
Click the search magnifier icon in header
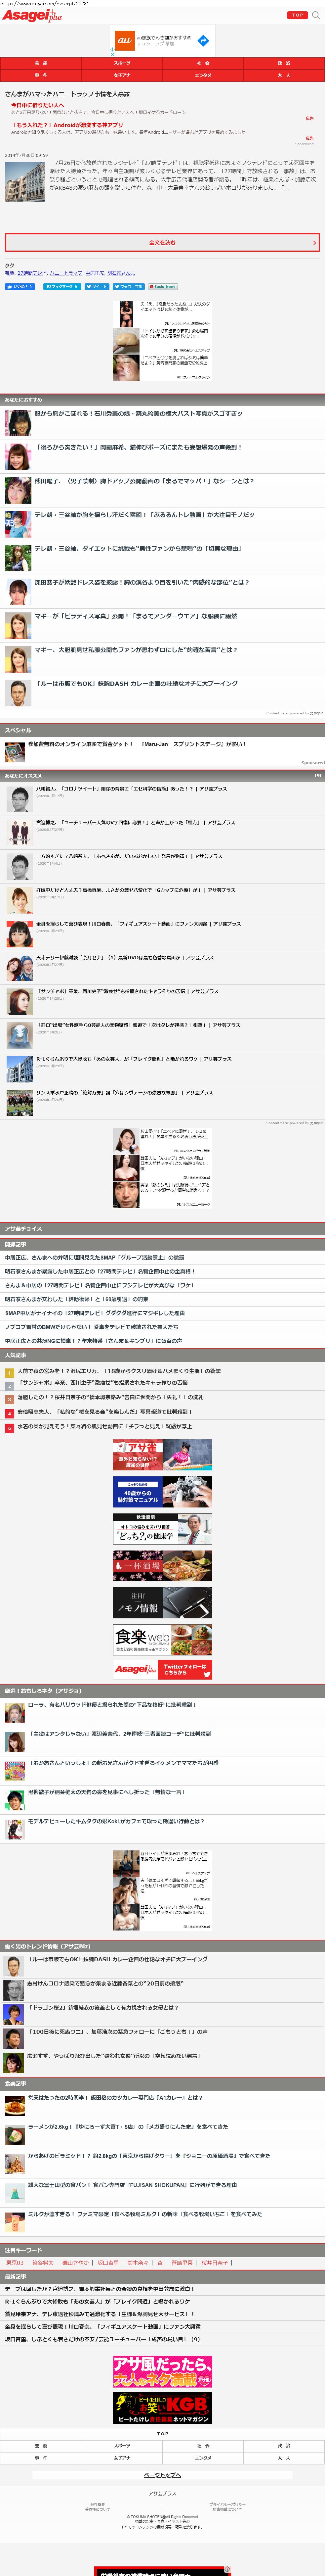point(316,15)
